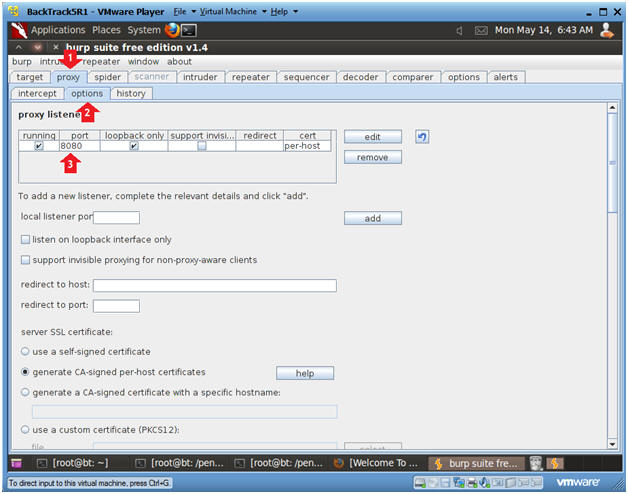Open the terminal launcher icon

point(189,30)
